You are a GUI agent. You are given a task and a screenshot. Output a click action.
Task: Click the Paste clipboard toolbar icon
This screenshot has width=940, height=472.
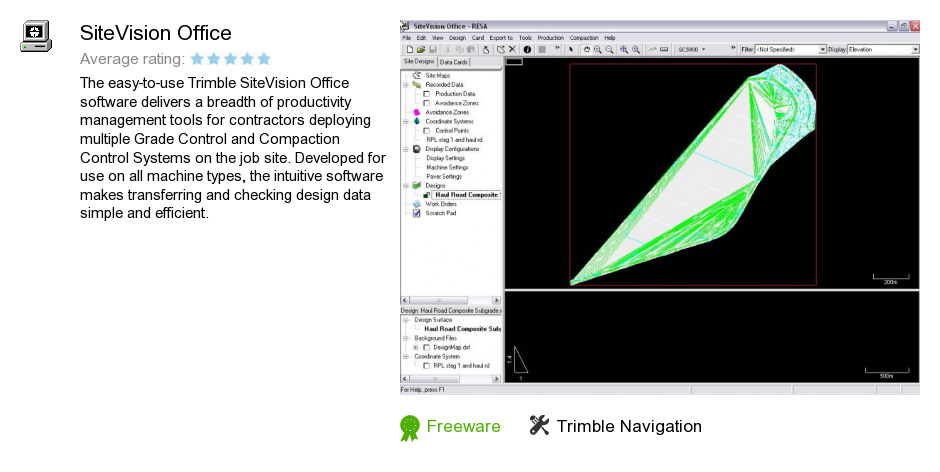pos(471,50)
